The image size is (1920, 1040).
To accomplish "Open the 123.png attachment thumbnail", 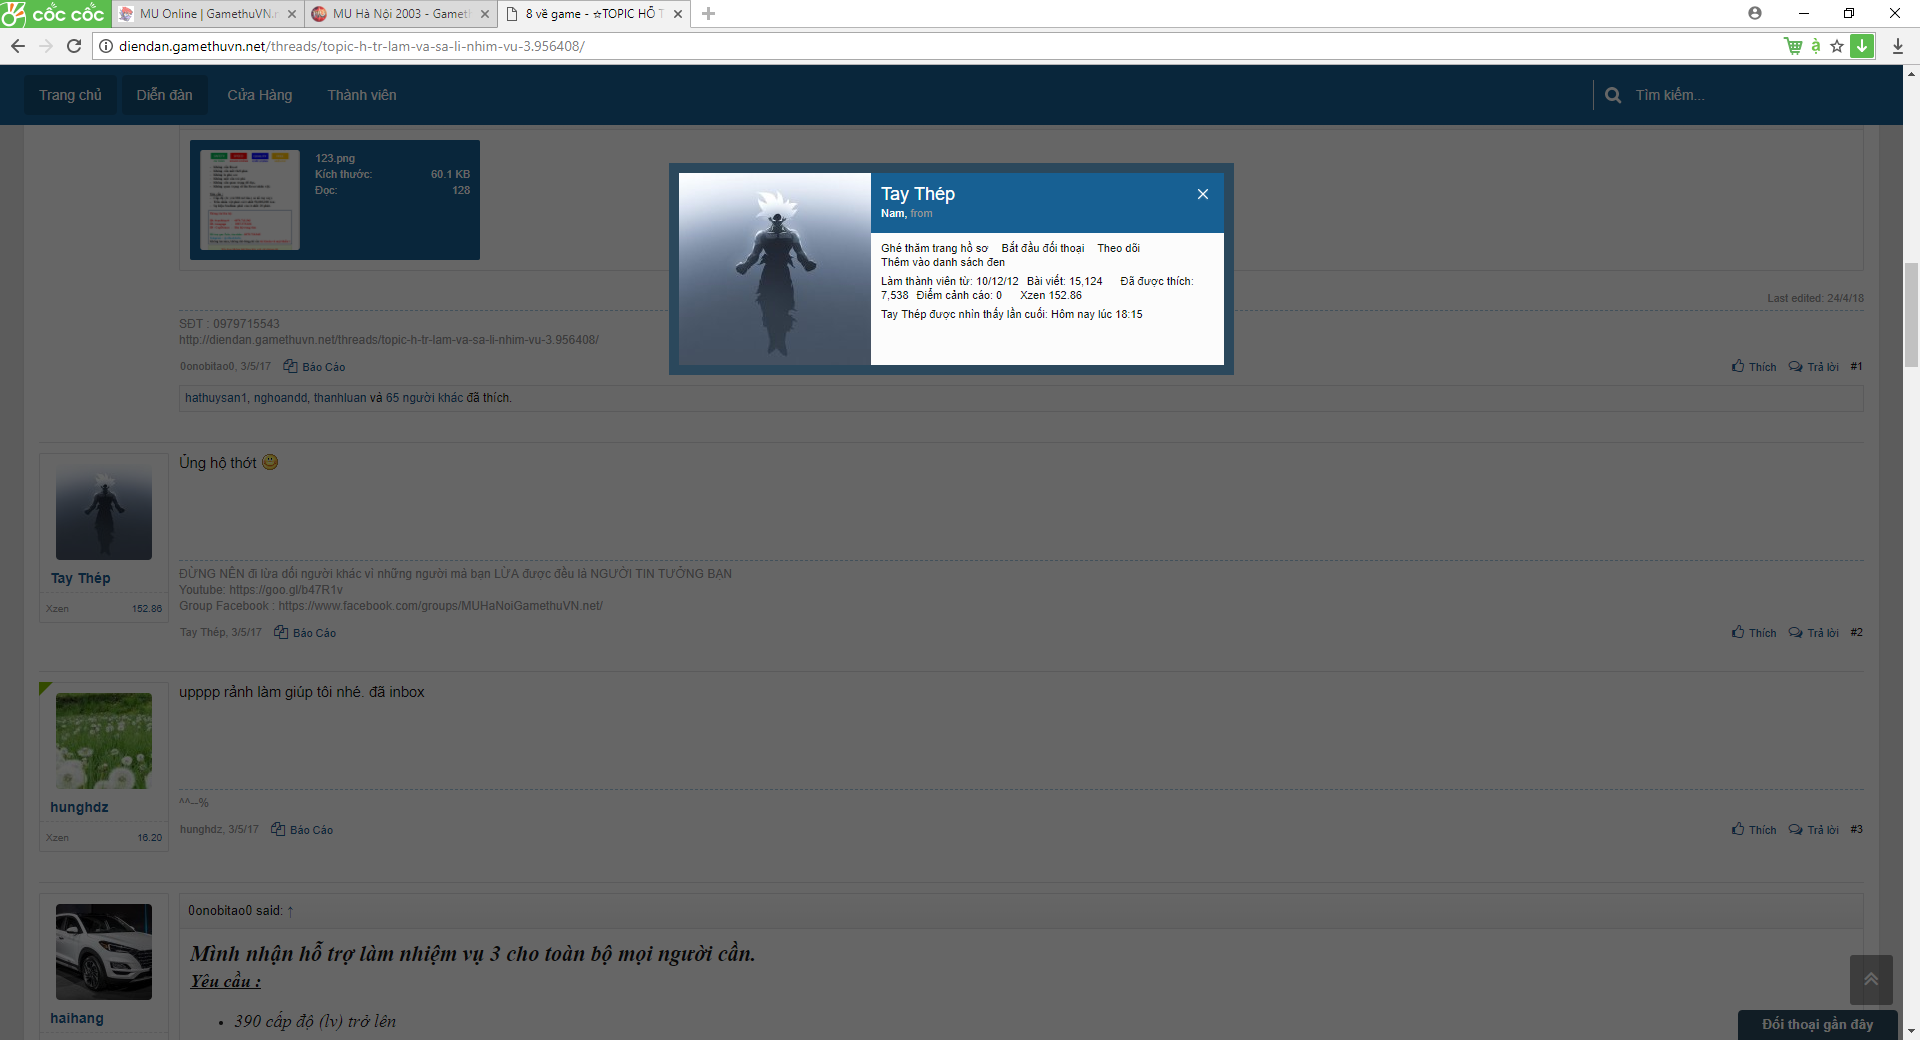I will 250,200.
